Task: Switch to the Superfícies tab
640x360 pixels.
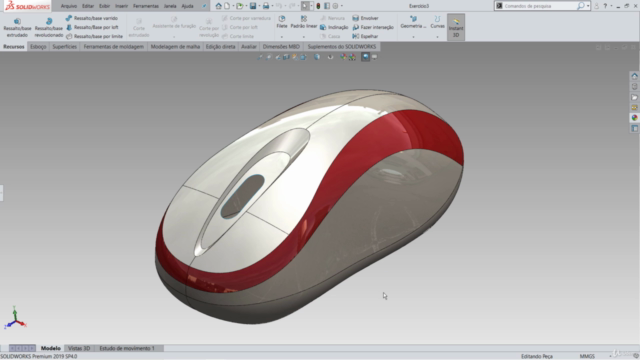Action: 64,47
